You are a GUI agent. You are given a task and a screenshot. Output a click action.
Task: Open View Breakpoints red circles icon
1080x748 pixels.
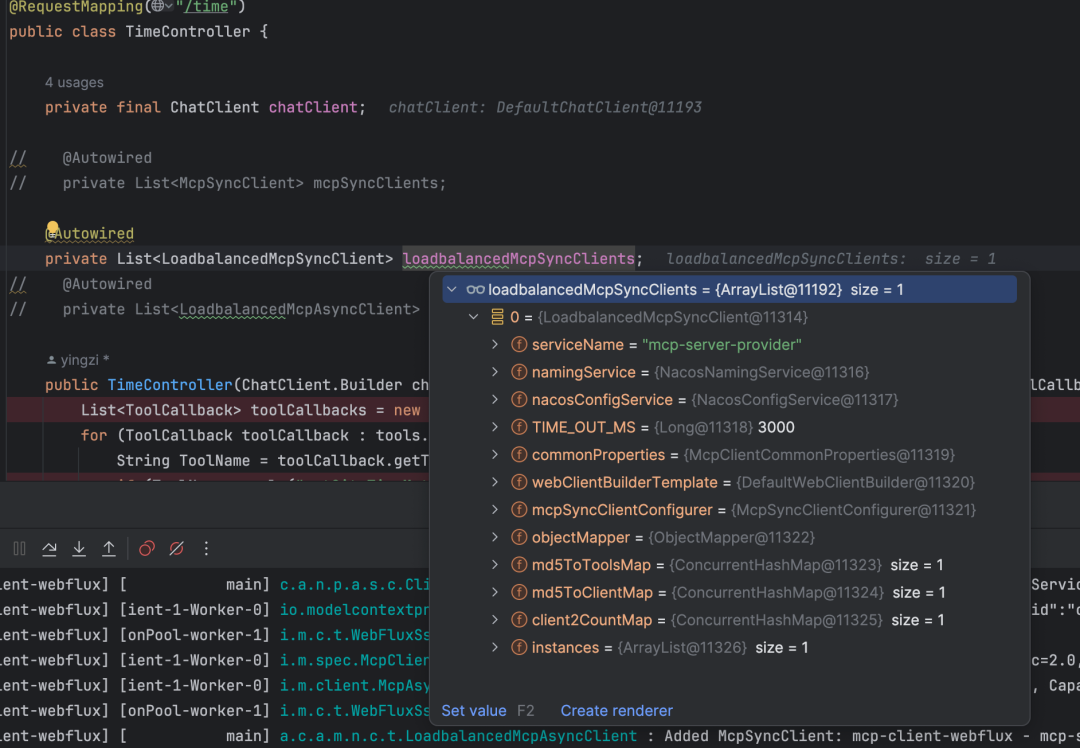click(x=147, y=548)
